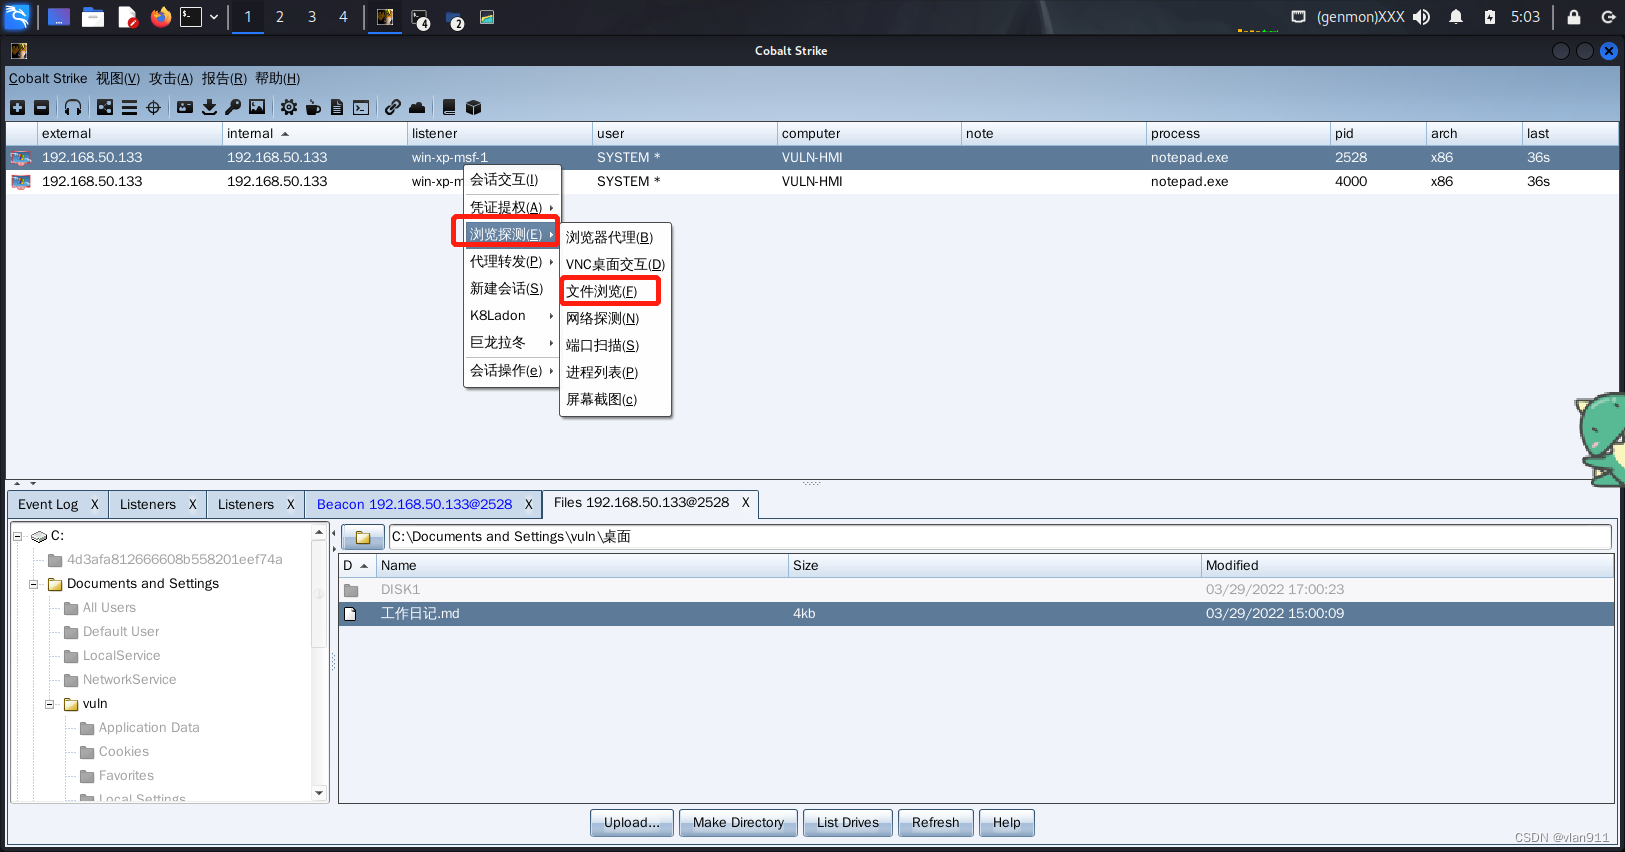
Task: Sort files by Modified column header
Action: 1407,566
